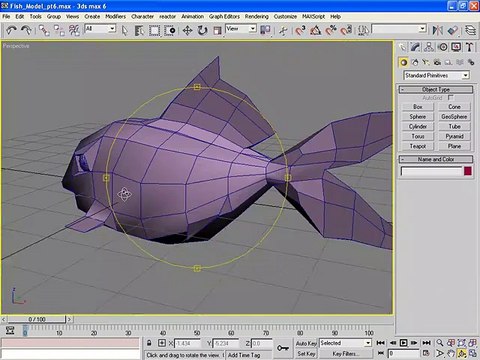Image resolution: width=480 pixels, height=360 pixels.
Task: Toggle Percent Snap
Action: (x=331, y=31)
